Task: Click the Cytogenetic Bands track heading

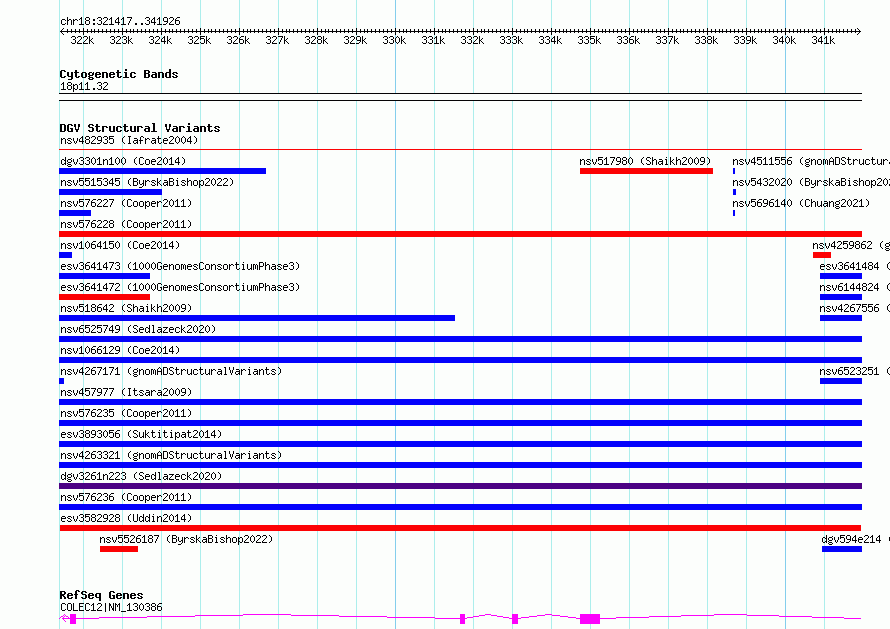Action: [x=118, y=74]
